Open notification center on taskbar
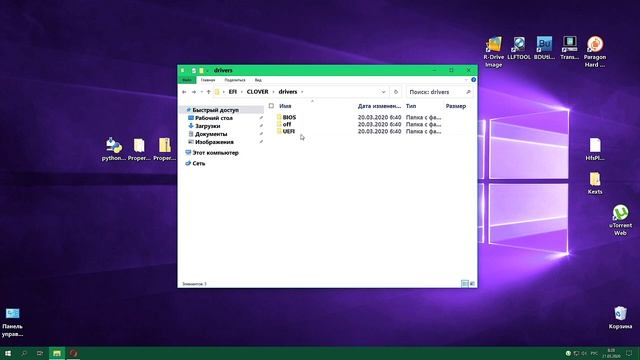640x360 pixels. [x=629, y=353]
